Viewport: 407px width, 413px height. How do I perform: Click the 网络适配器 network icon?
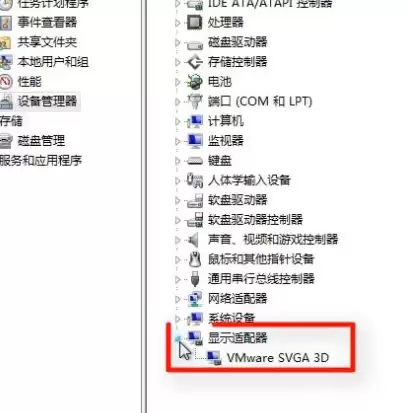(x=195, y=298)
